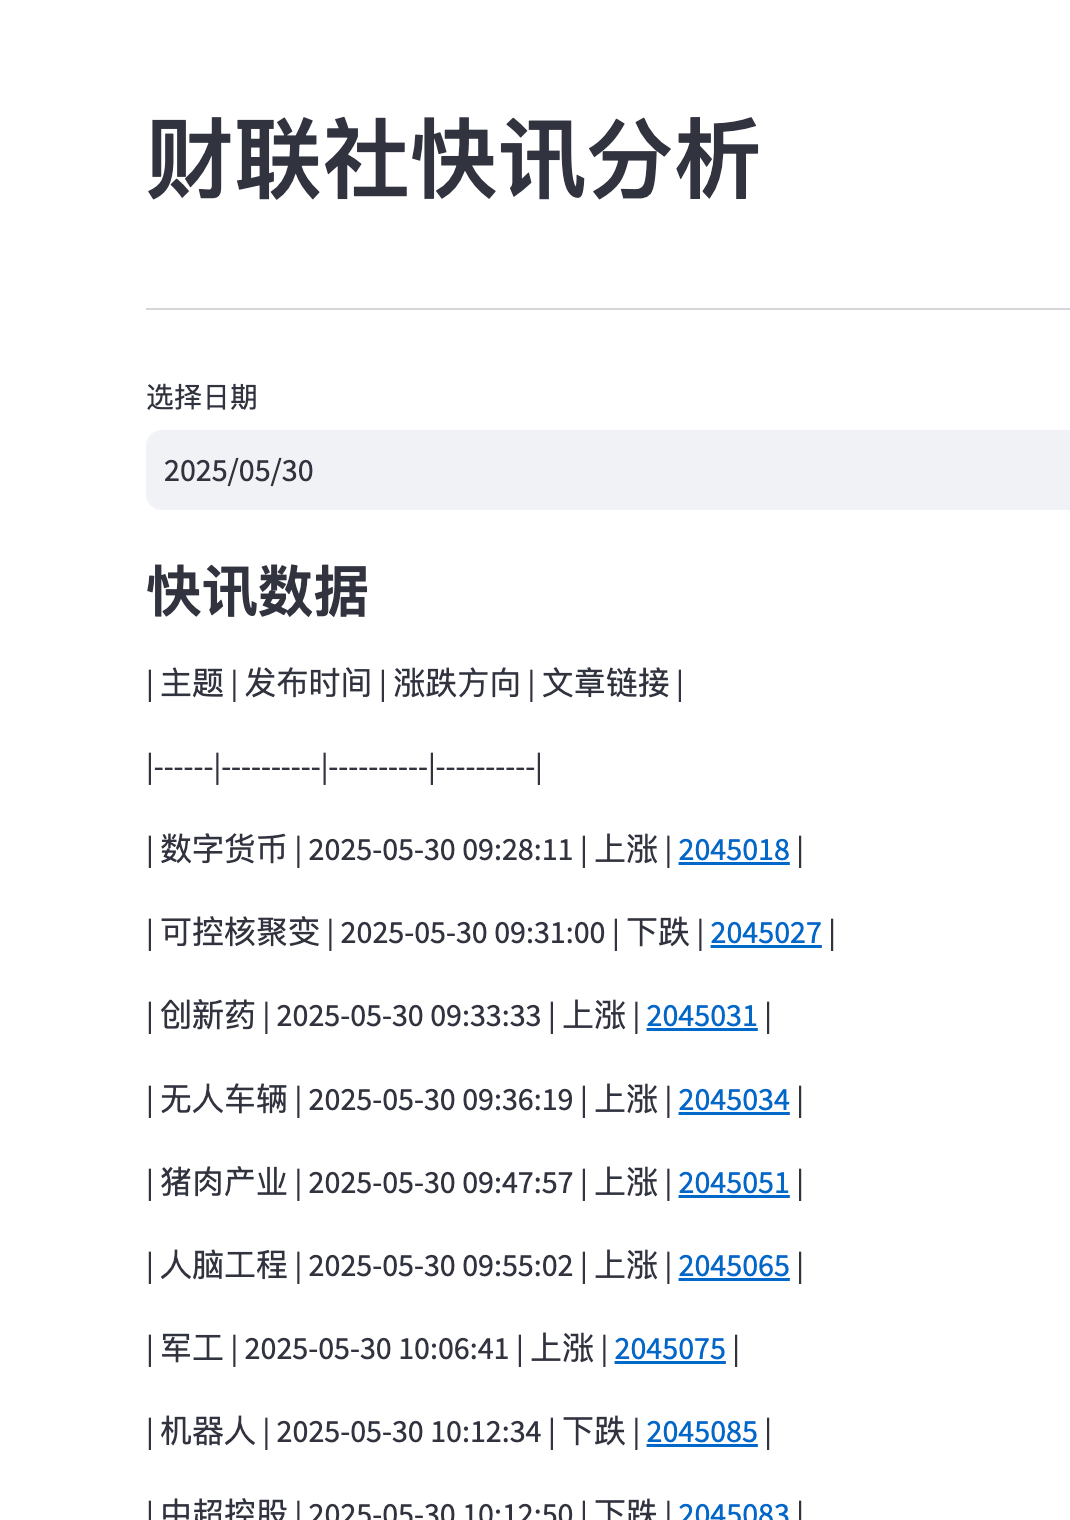Click the timestamp 2025-05-30 09:31:00
The image size is (1070, 1520).
(x=473, y=933)
